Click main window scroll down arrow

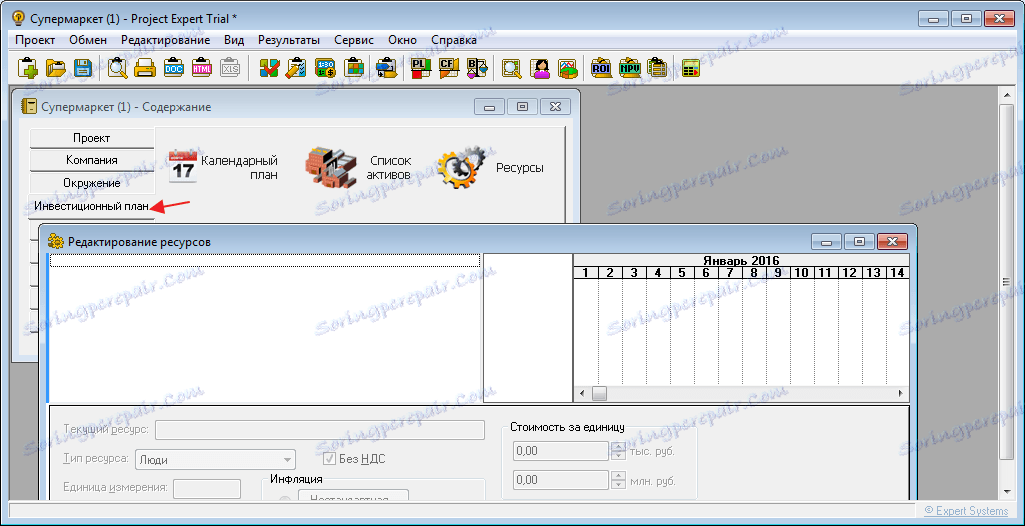[x=1007, y=491]
